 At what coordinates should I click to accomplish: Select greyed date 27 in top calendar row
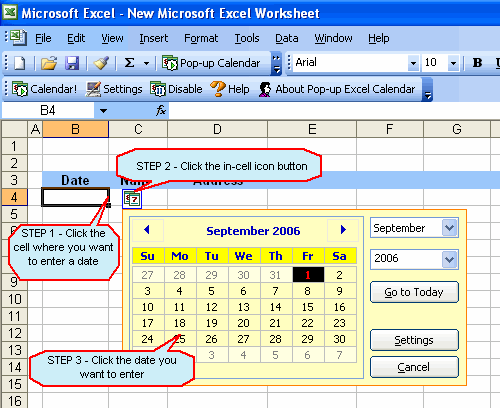pos(147,275)
